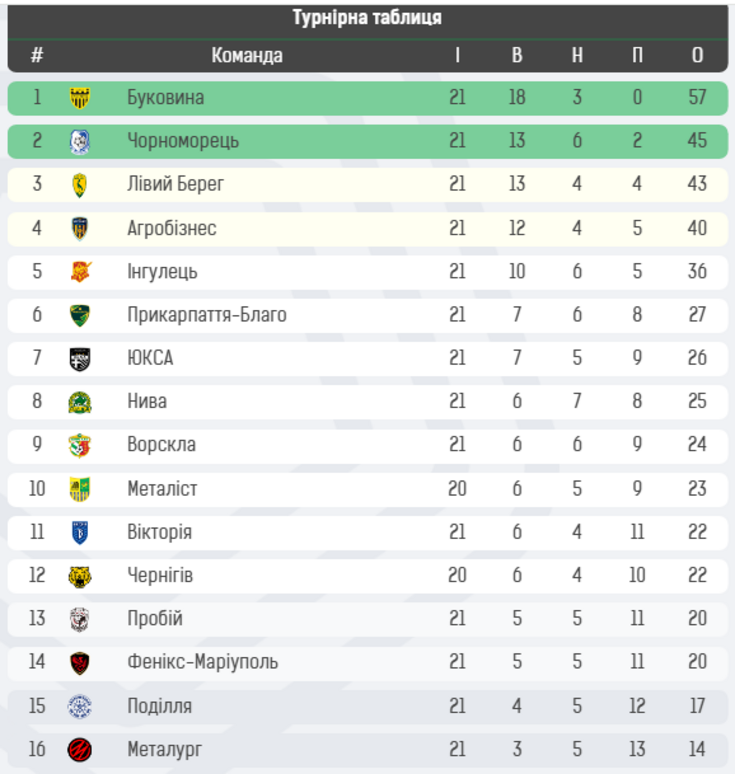Open the Прикарпаття-Благо team link
This screenshot has width=735, height=774.
tap(207, 315)
